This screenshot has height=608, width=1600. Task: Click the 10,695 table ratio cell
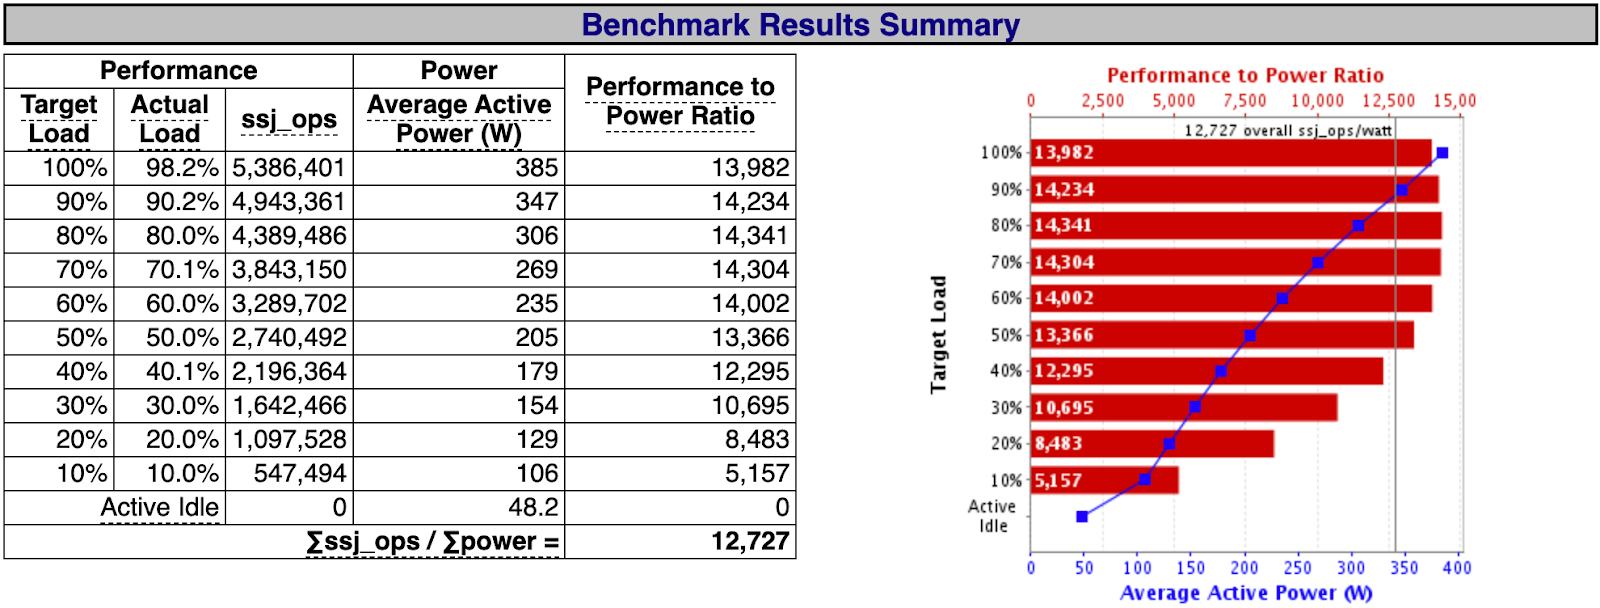coord(680,406)
